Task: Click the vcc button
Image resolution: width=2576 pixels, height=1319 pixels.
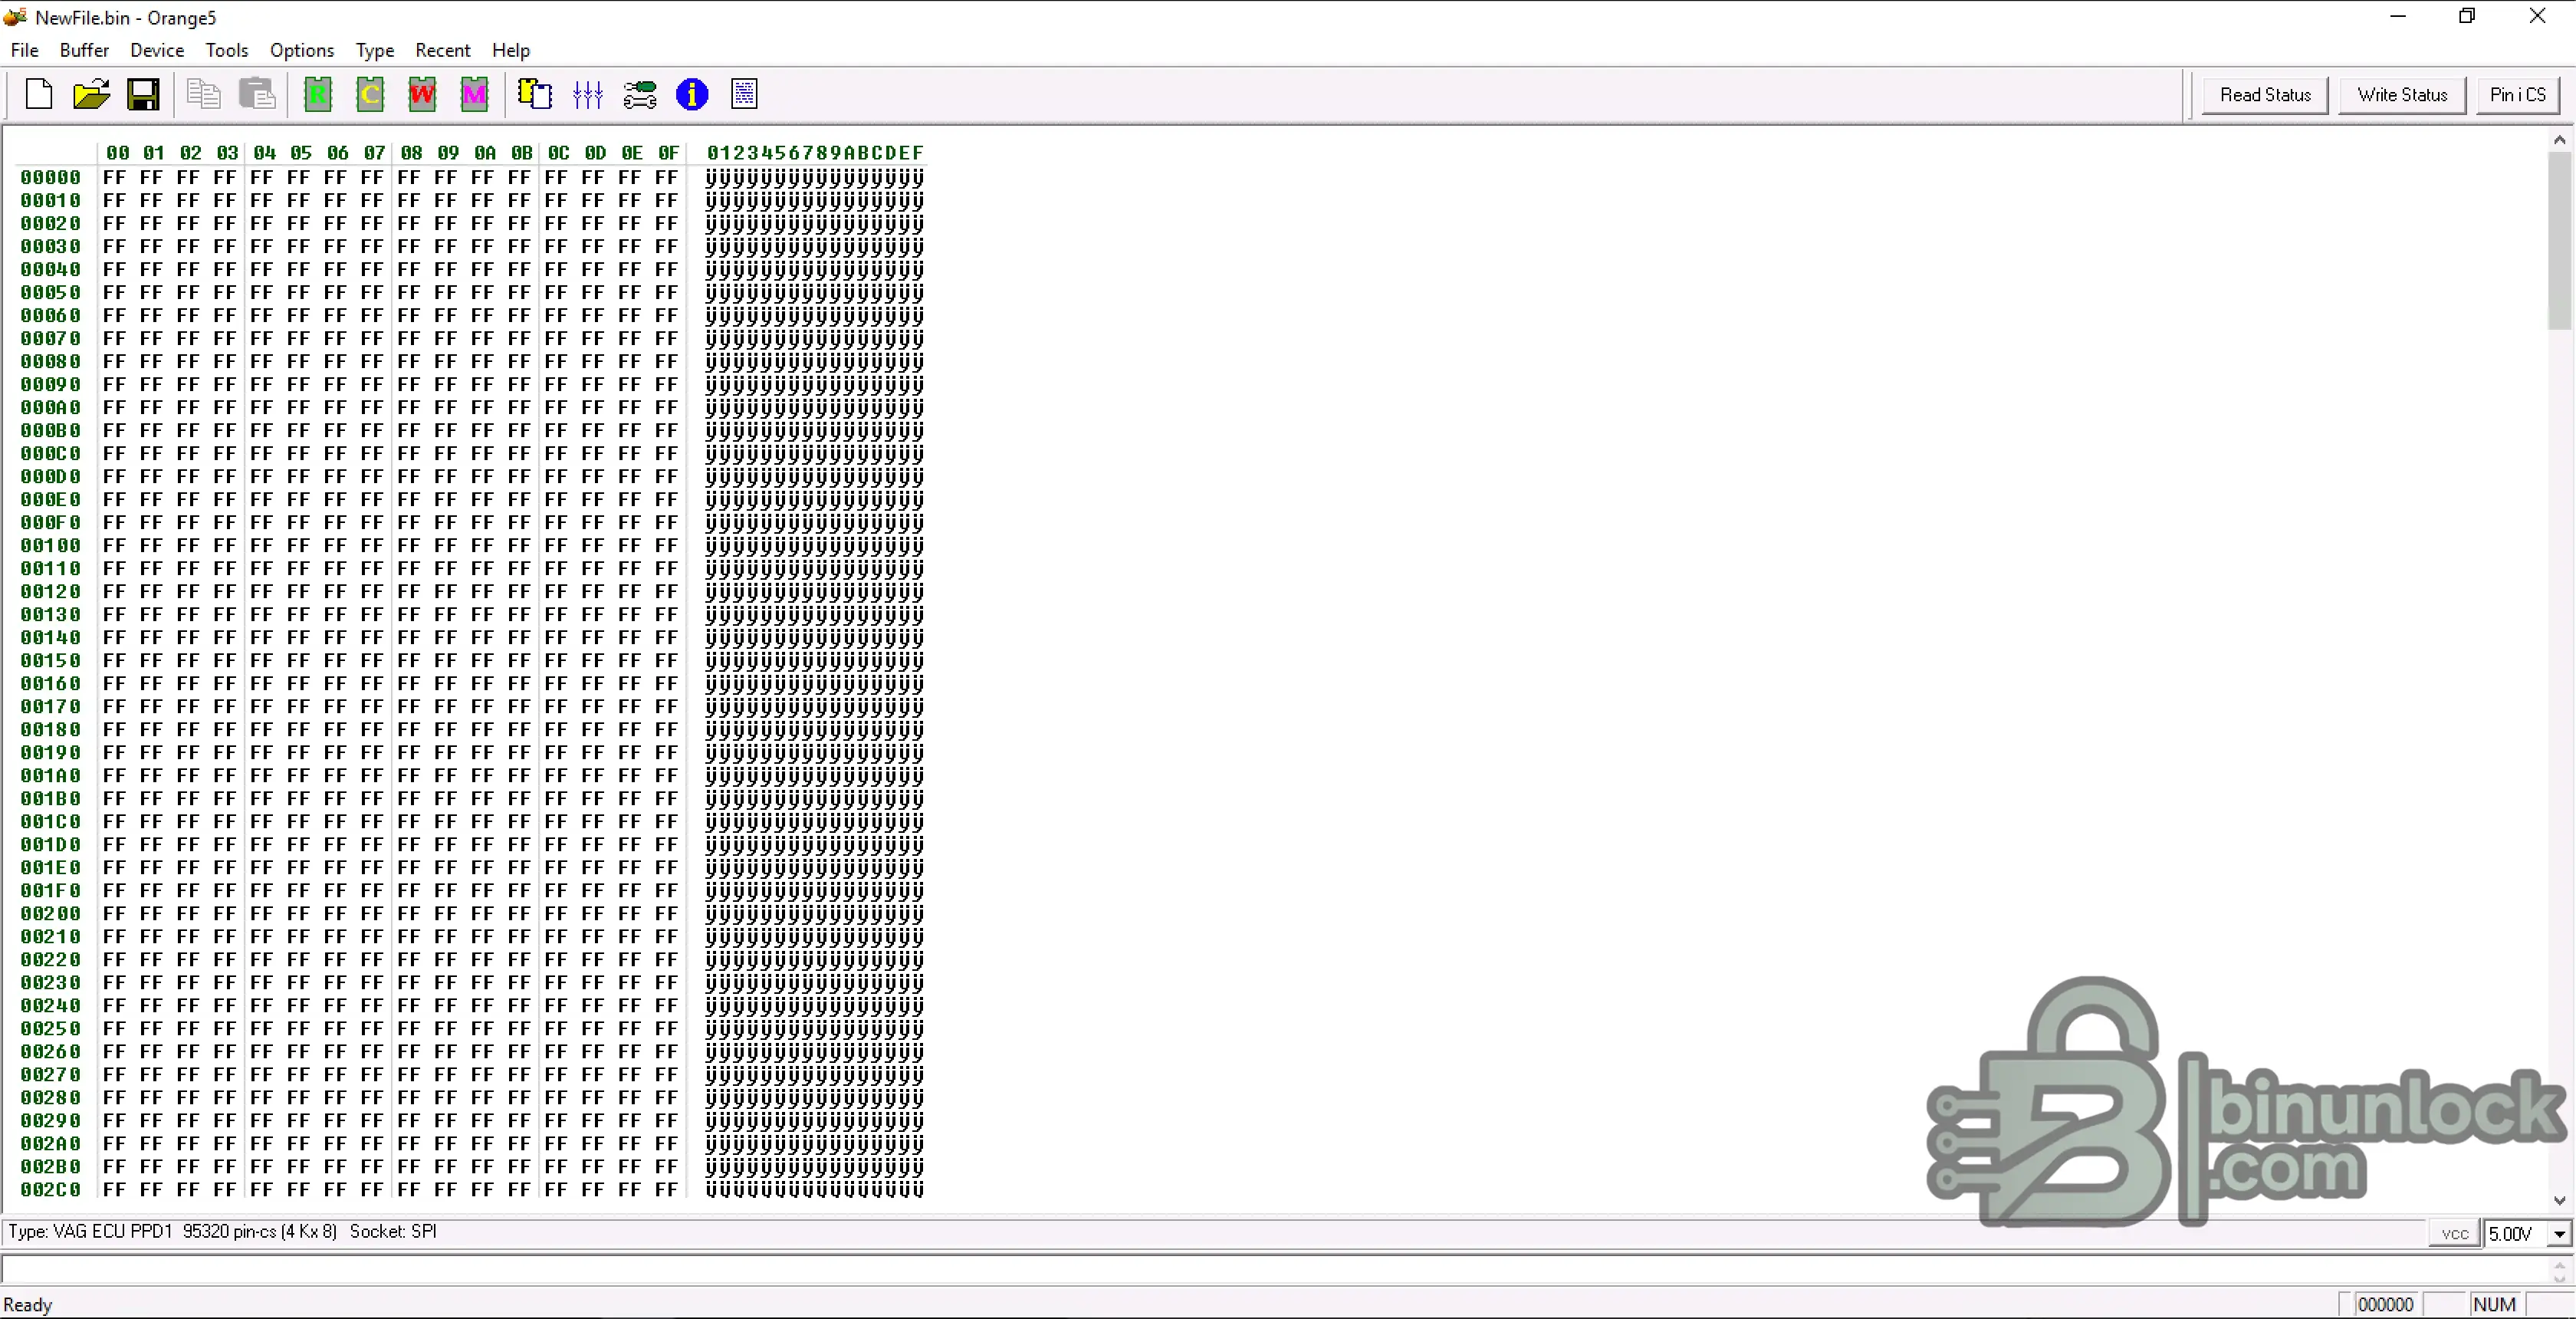Action: click(2455, 1233)
